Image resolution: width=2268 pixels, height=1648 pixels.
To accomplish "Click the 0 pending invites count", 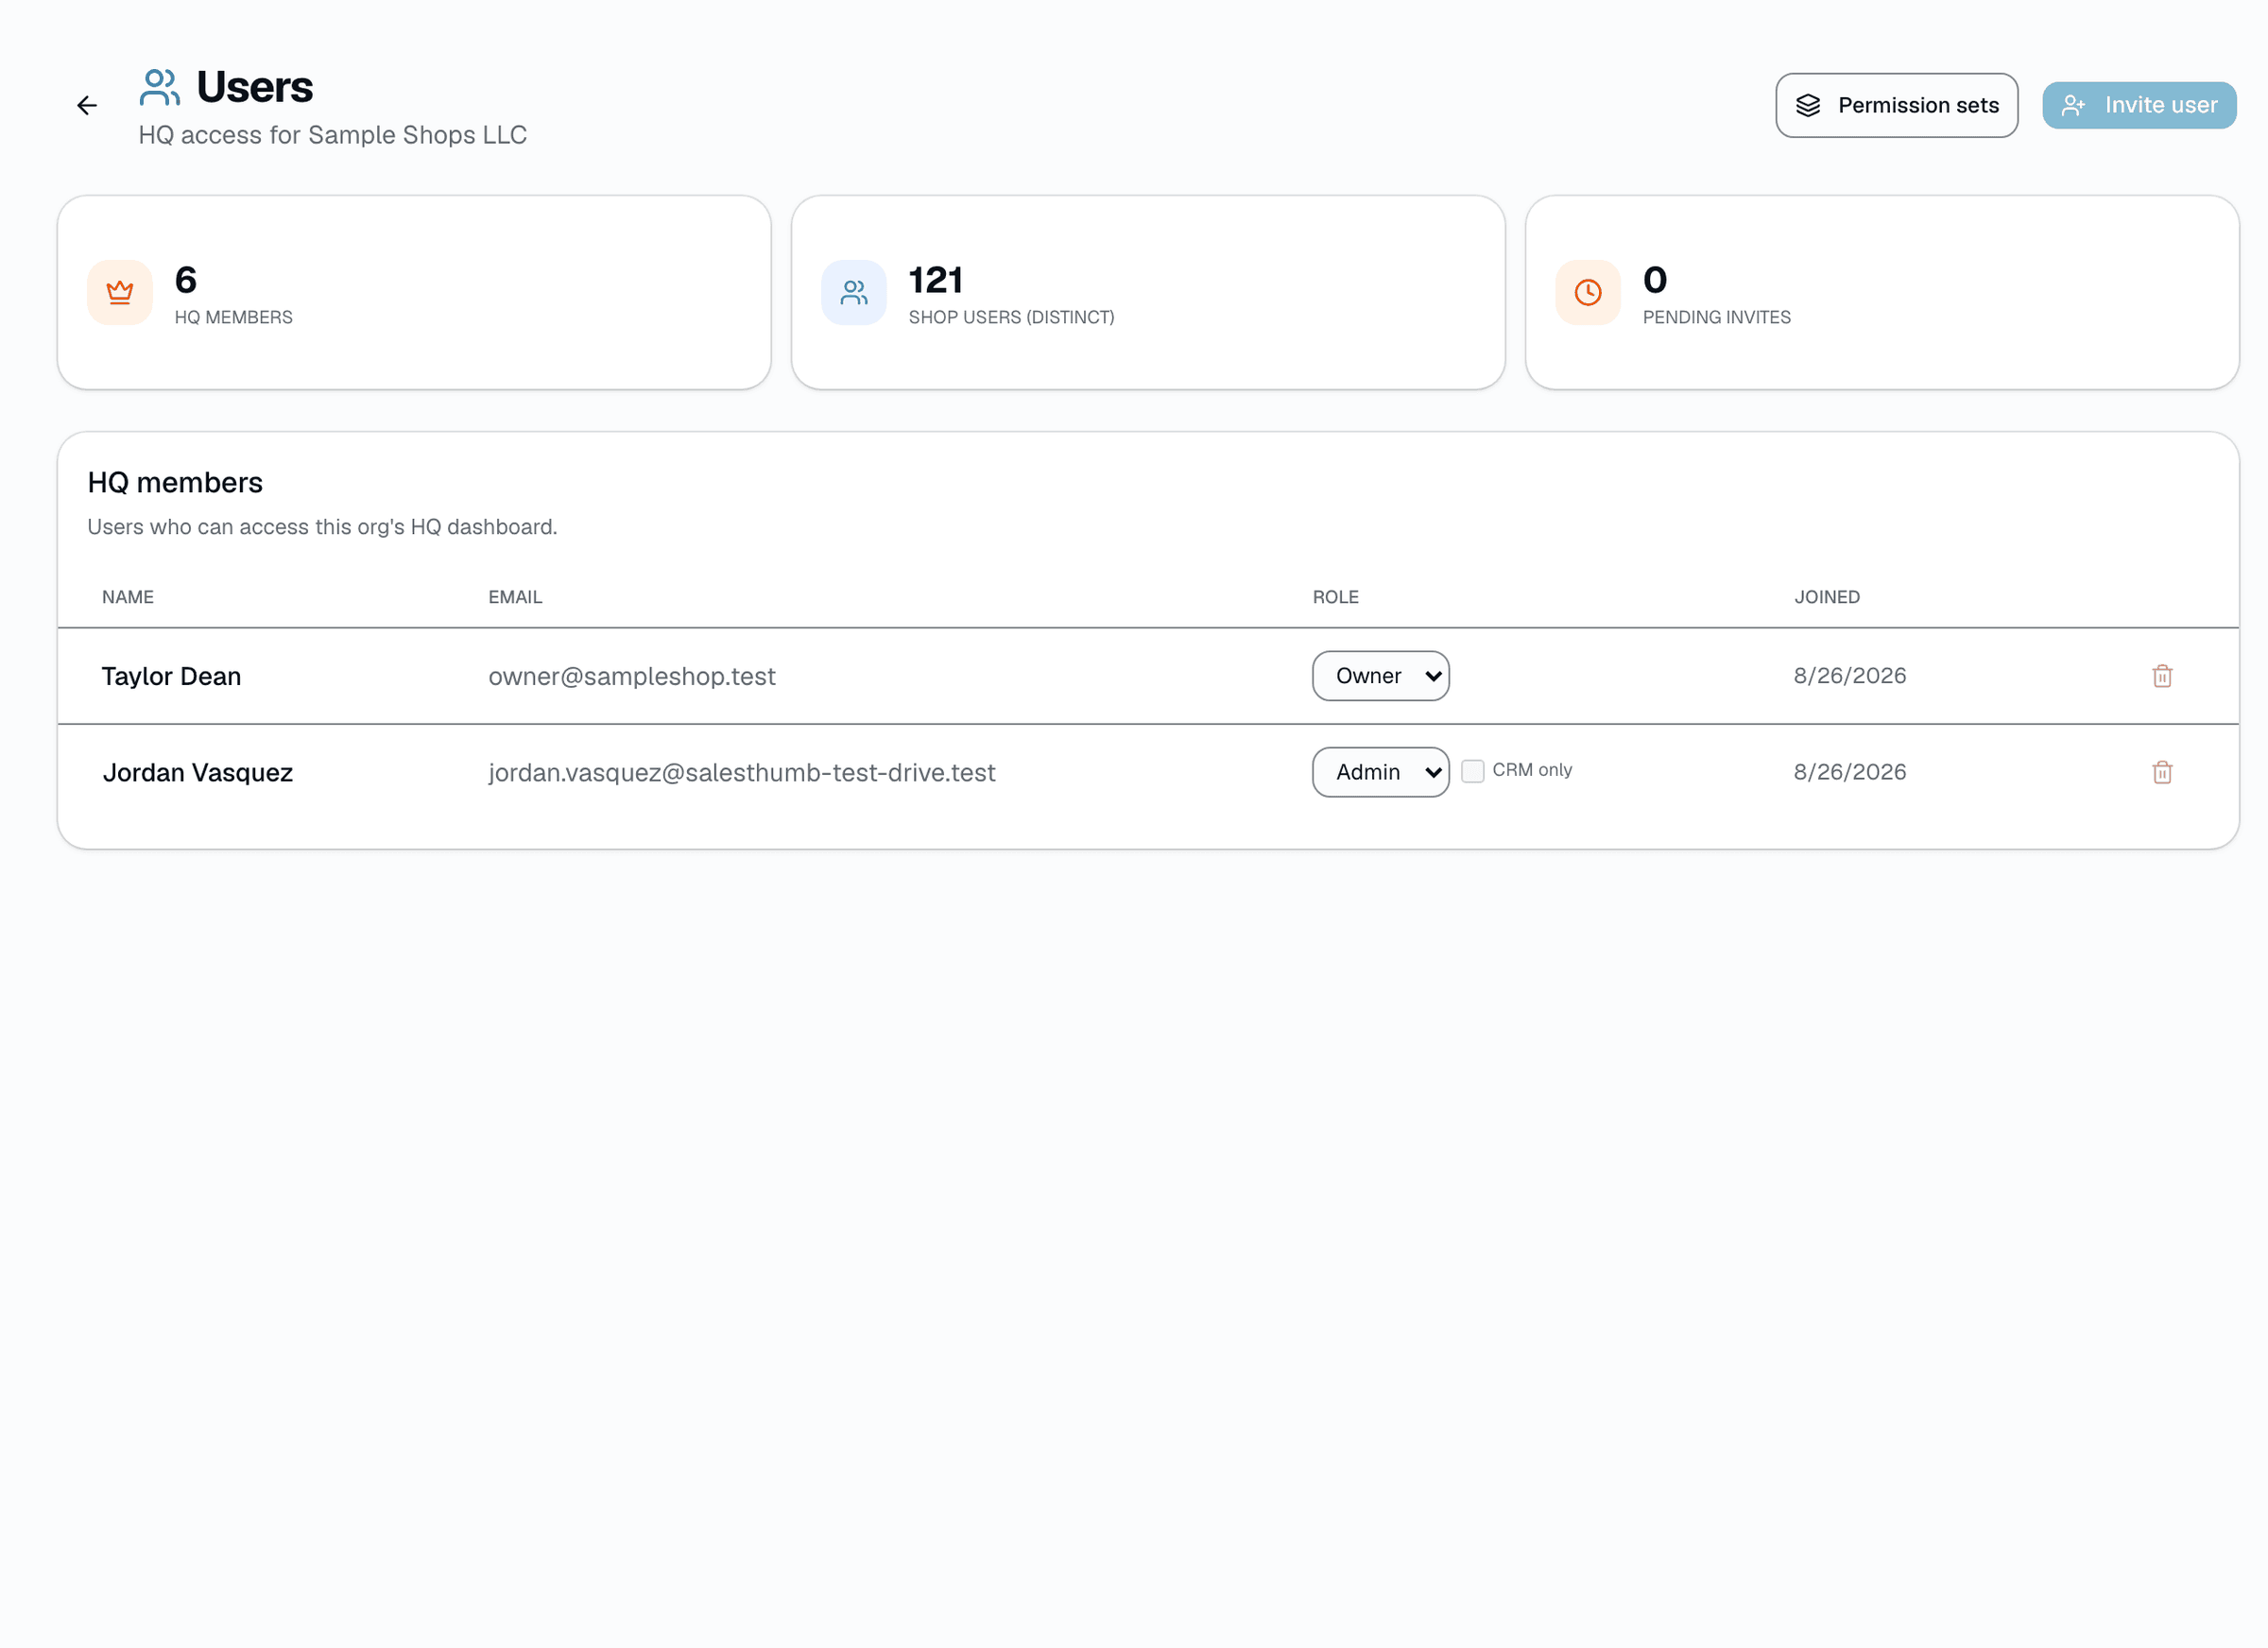I will pos(1655,280).
